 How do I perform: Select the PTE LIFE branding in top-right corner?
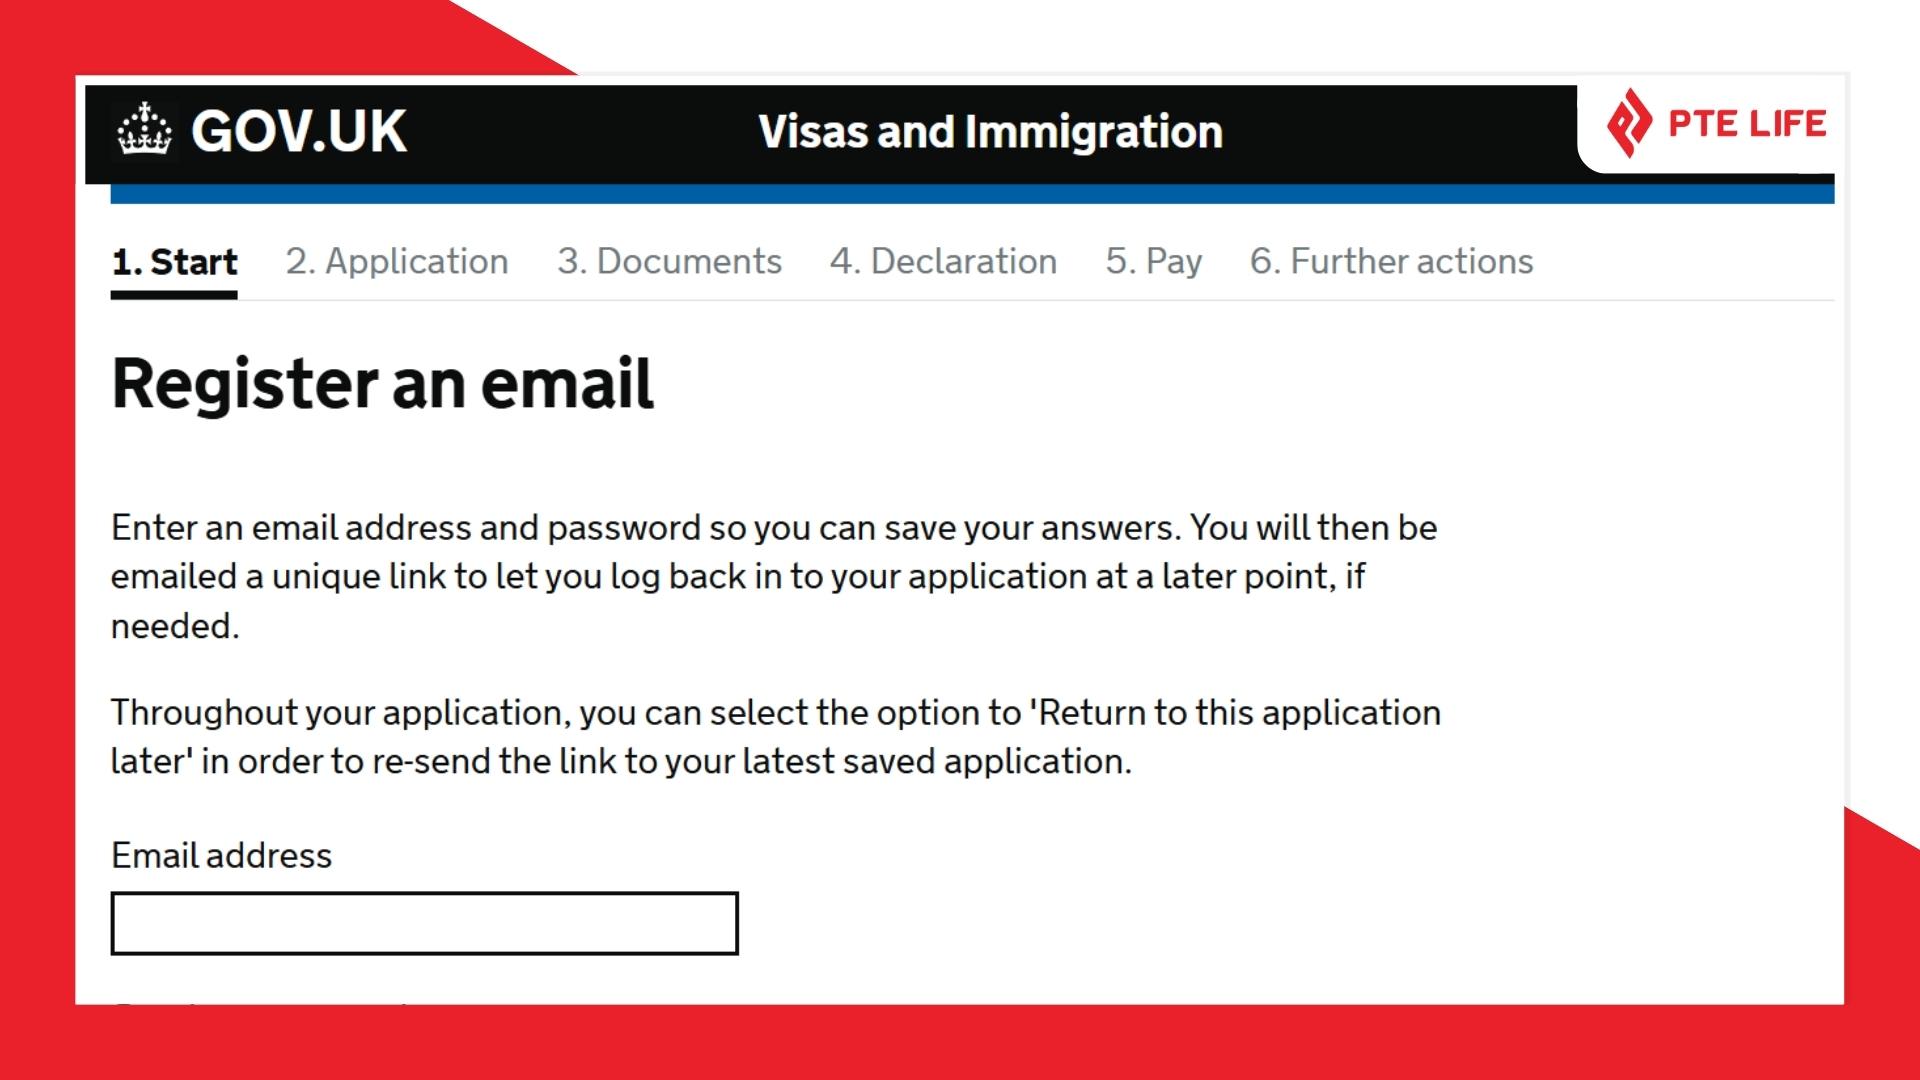coord(1745,123)
